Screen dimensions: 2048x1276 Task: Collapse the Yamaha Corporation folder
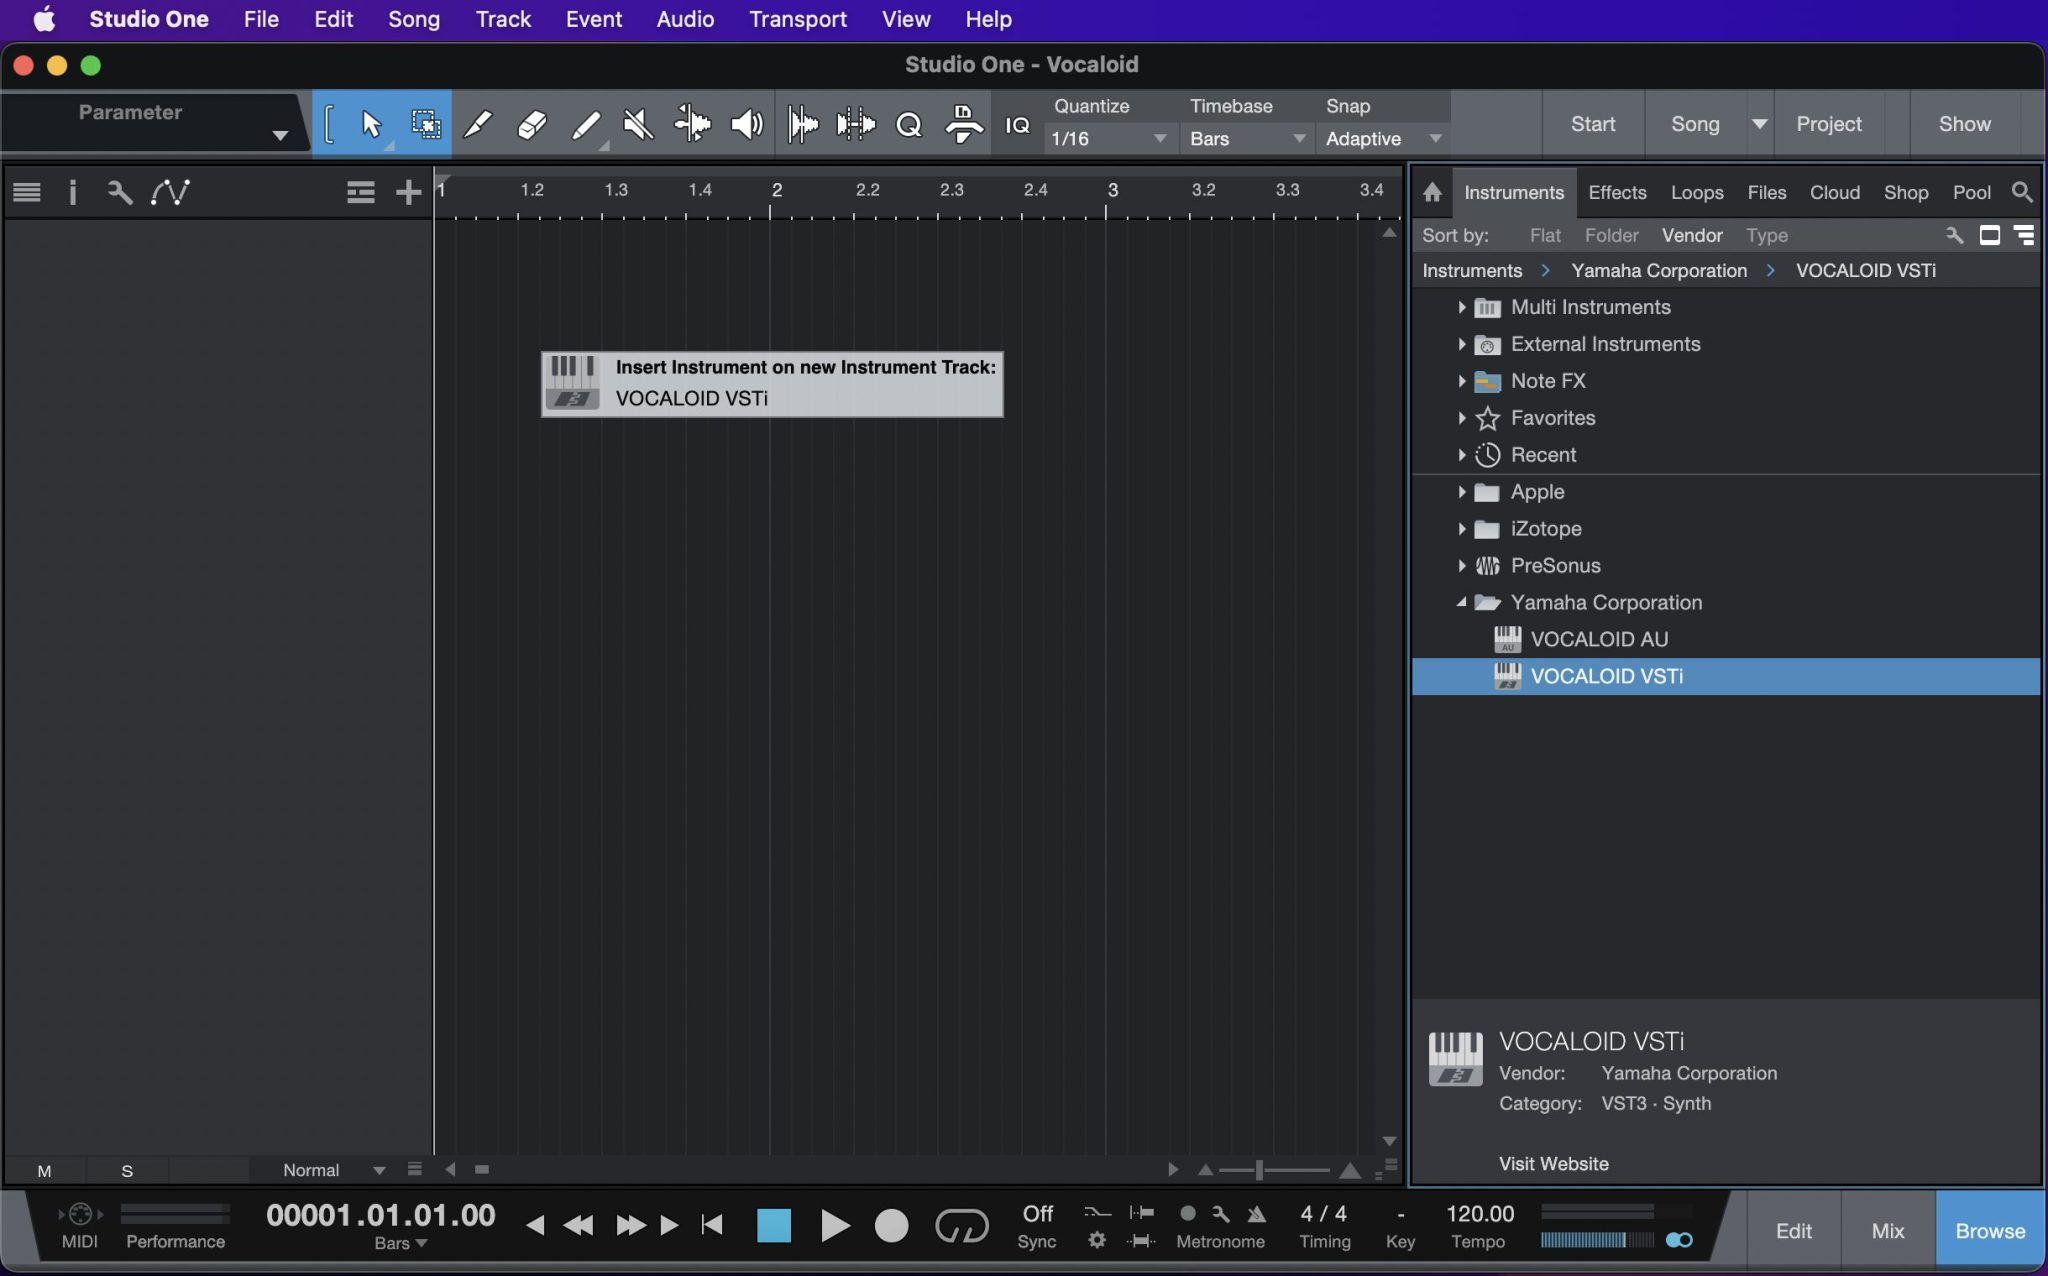coord(1461,602)
